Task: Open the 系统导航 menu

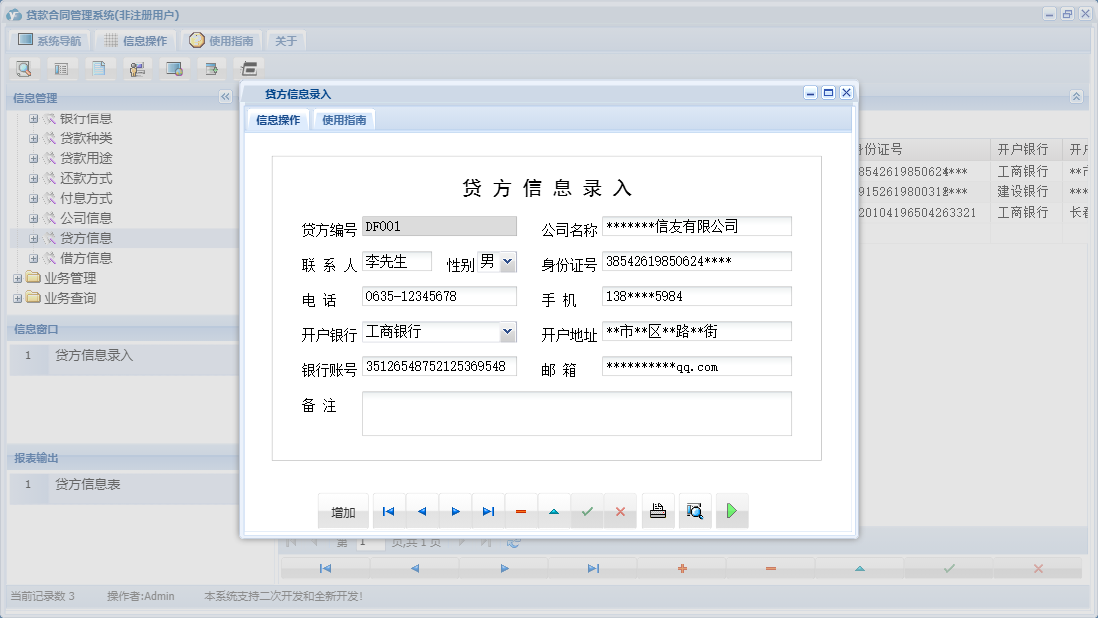Action: click(47, 40)
